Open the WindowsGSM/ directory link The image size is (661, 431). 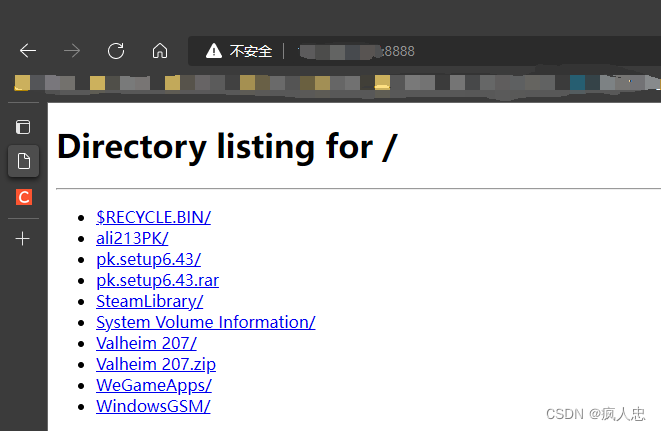pos(153,406)
